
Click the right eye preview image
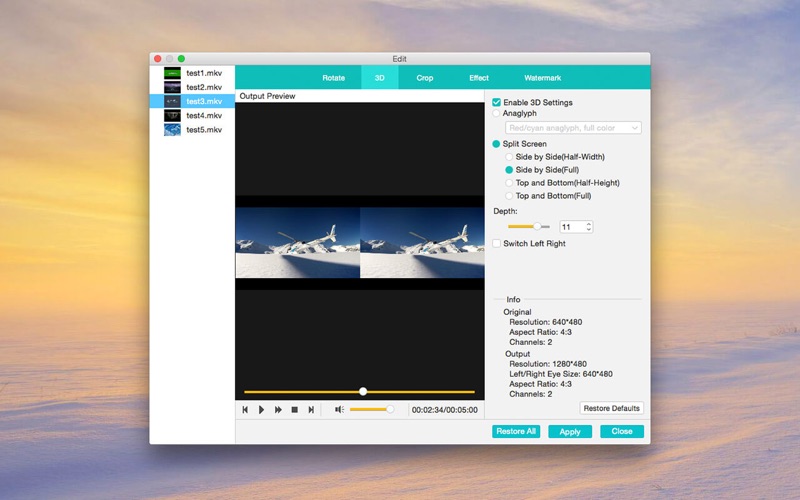[422, 242]
